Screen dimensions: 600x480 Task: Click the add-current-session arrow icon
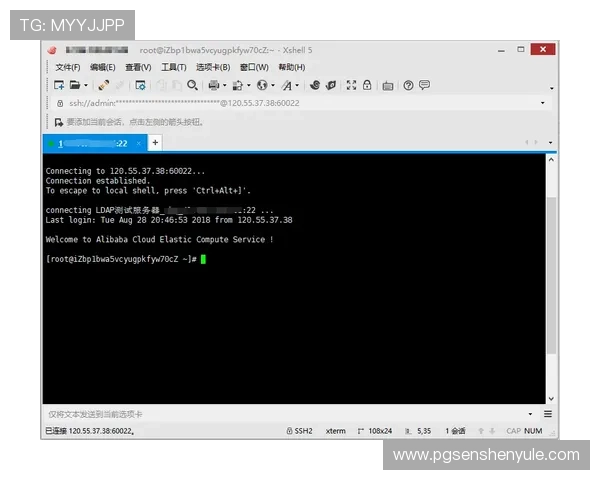[x=59, y=122]
